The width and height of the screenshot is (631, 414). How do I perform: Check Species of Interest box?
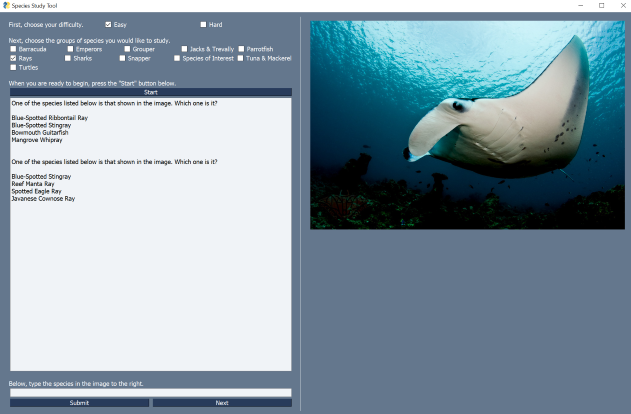click(177, 58)
